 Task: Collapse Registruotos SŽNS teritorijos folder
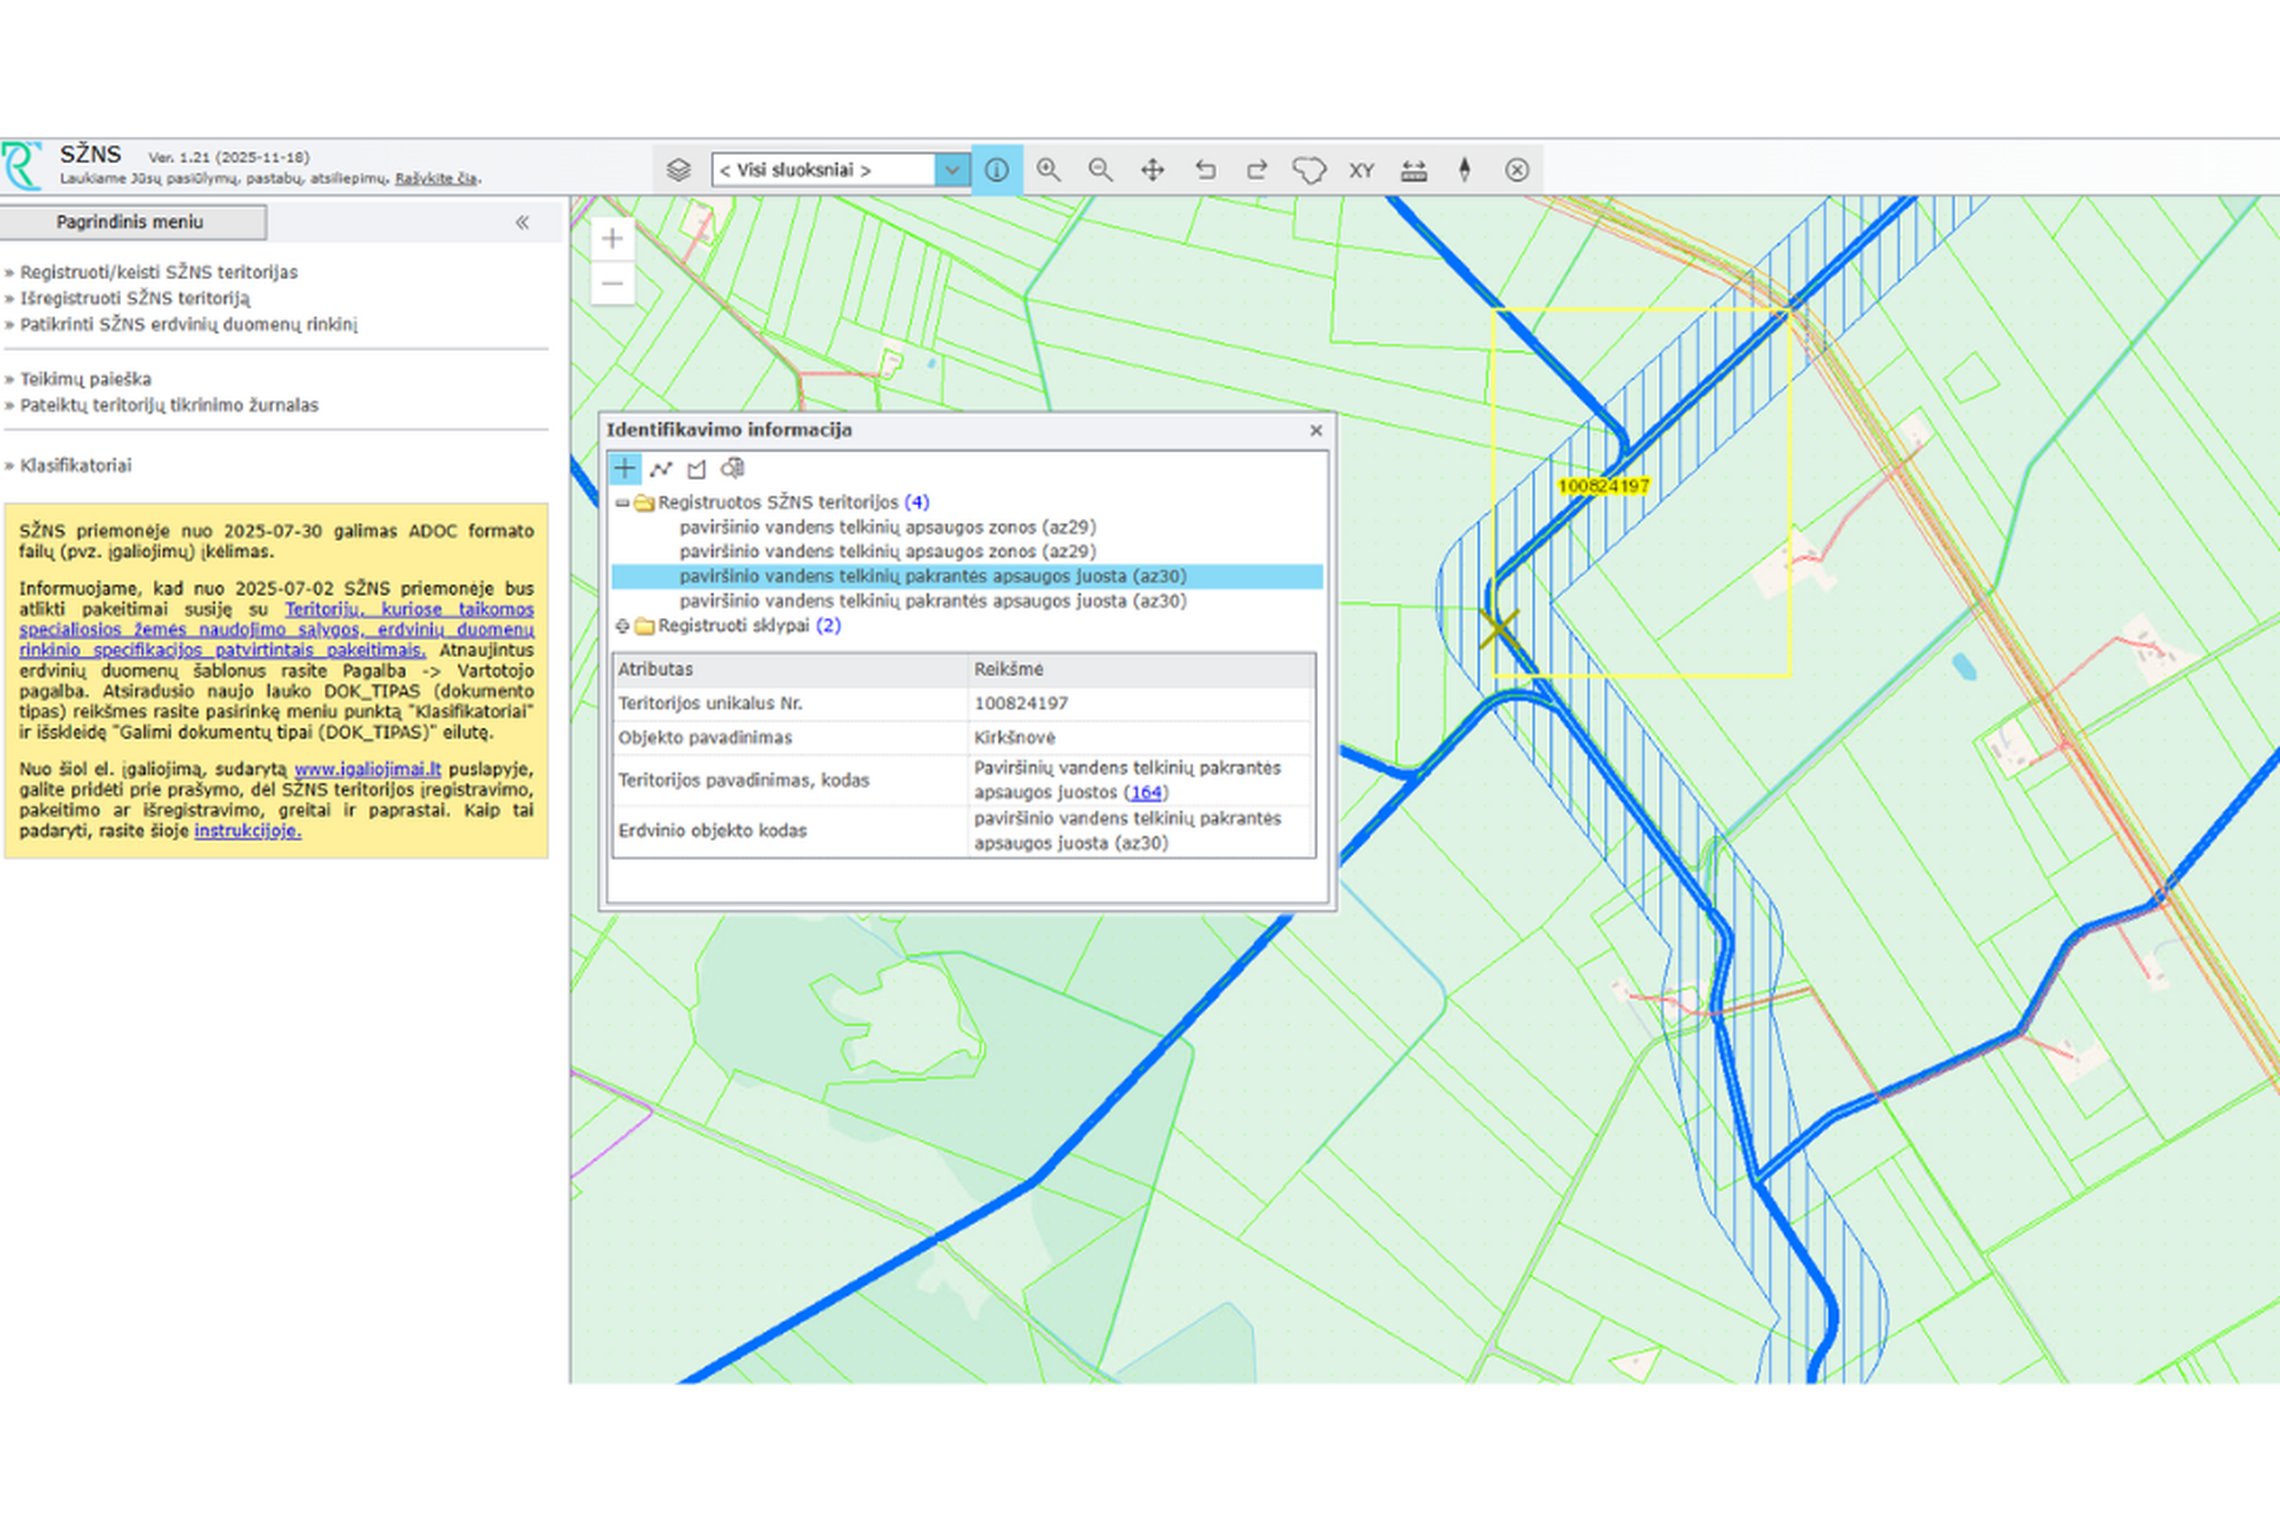coord(622,502)
